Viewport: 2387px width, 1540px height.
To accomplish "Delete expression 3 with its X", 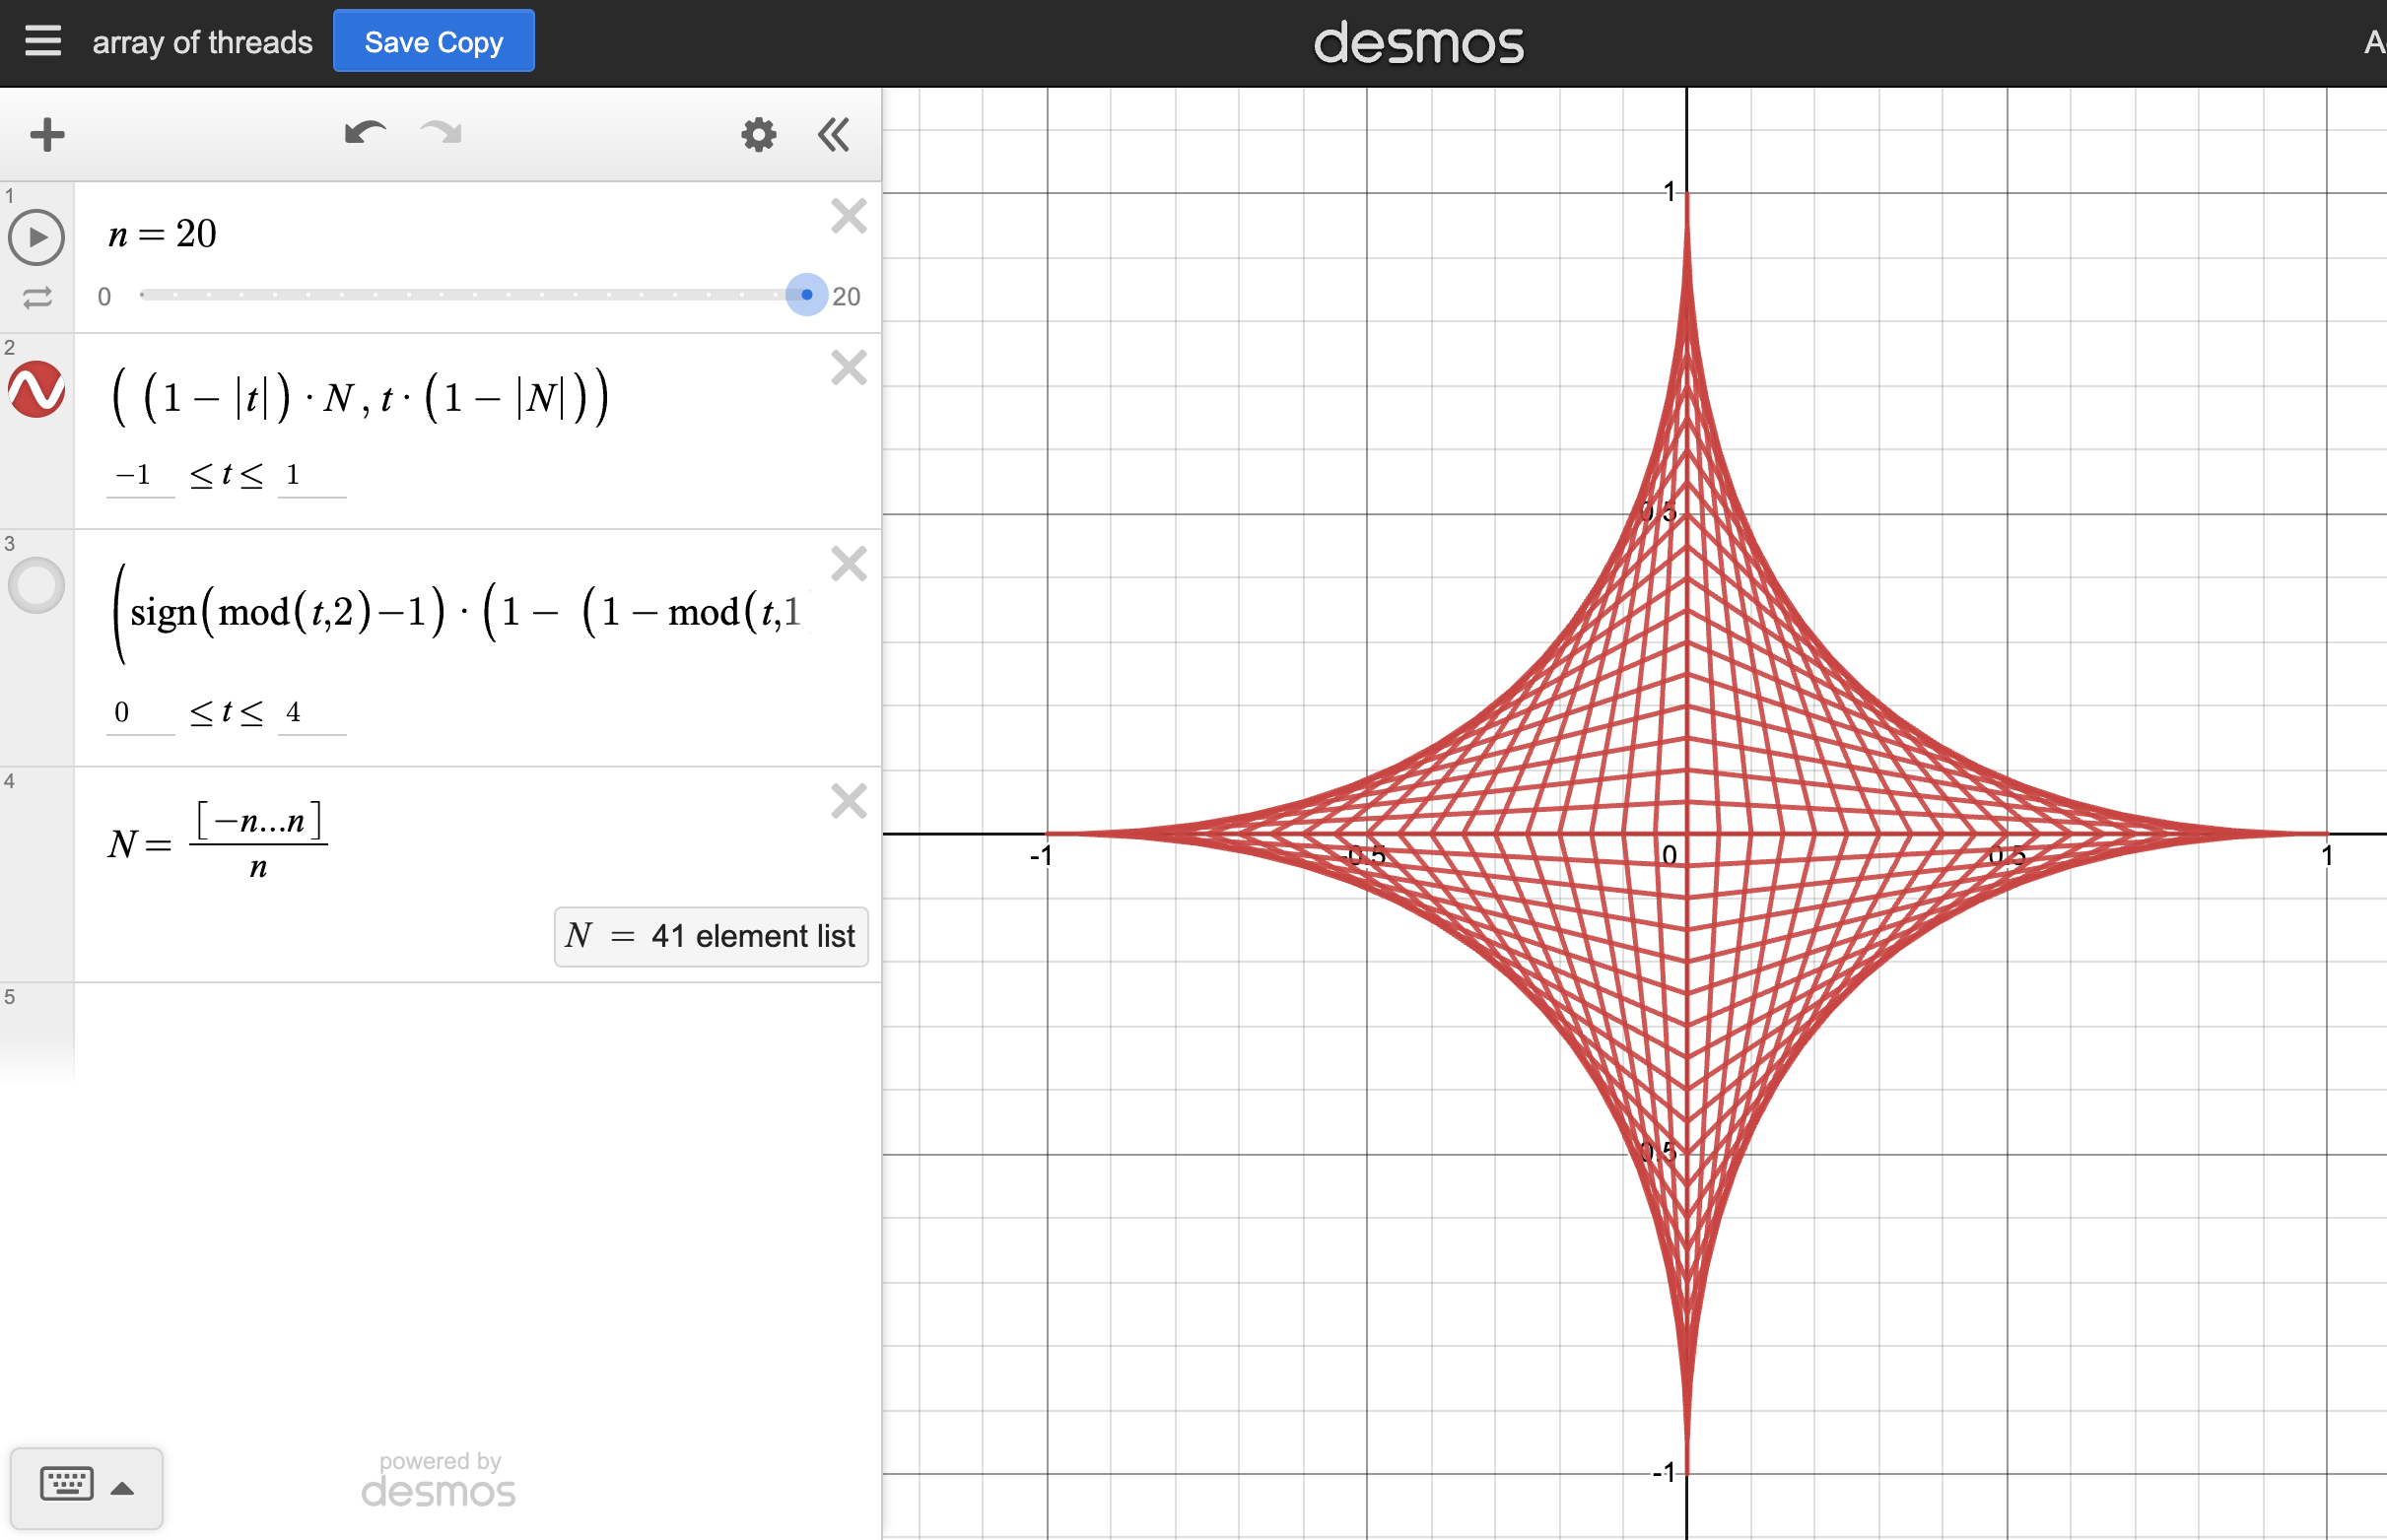I will [848, 564].
